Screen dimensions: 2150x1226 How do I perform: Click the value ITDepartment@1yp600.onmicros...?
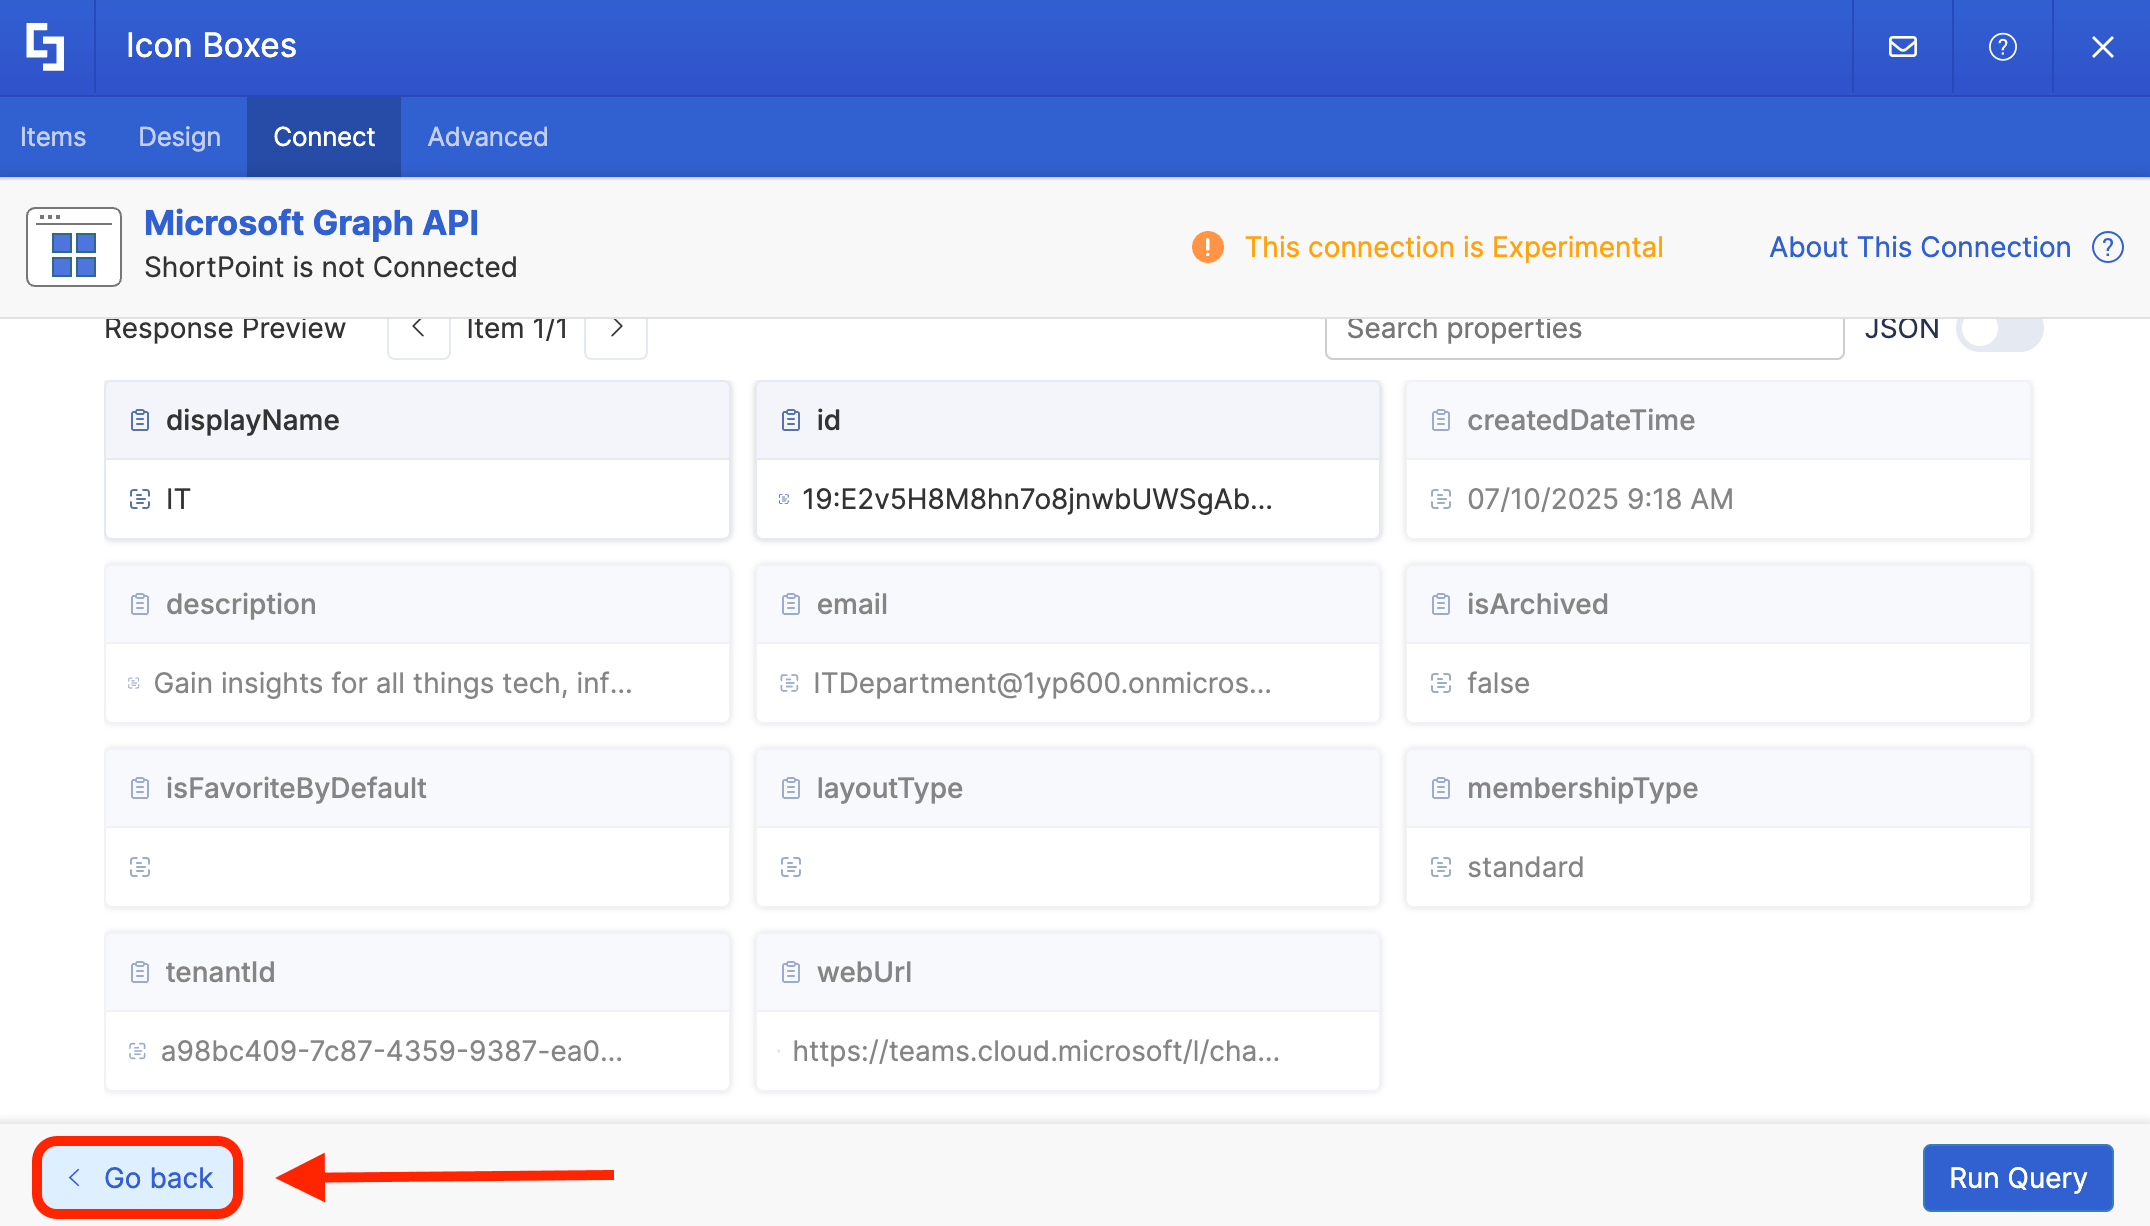(x=1042, y=683)
